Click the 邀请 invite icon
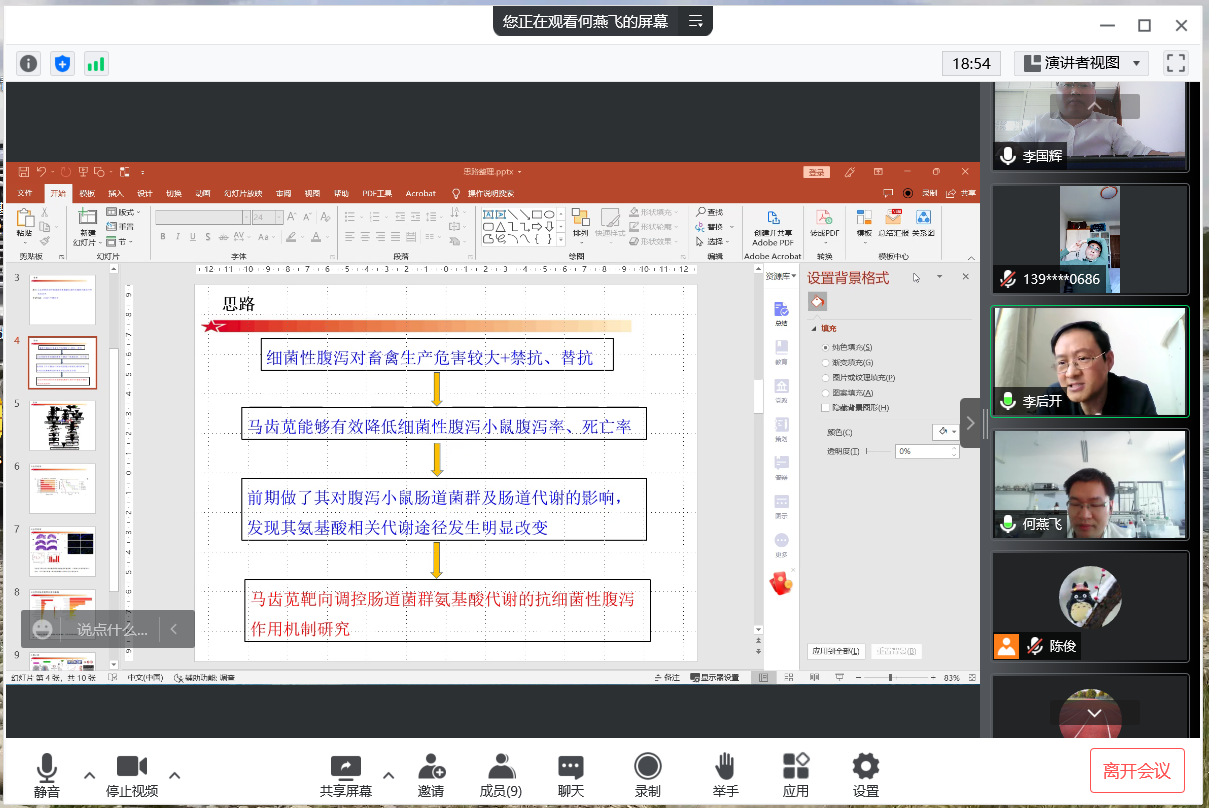Screen dimensions: 1209x808 pos(431,774)
